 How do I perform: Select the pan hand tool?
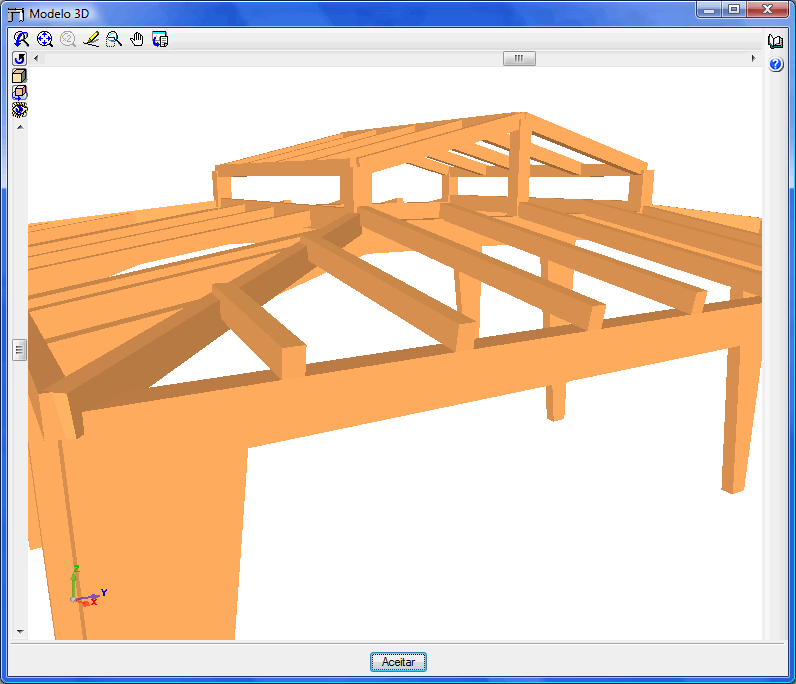(137, 39)
